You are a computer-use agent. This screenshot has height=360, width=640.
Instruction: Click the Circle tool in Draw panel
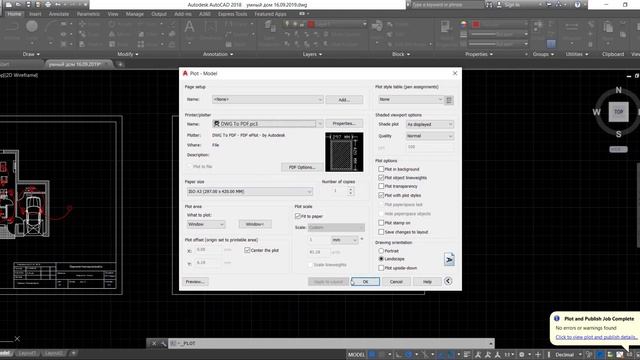(x=31, y=27)
